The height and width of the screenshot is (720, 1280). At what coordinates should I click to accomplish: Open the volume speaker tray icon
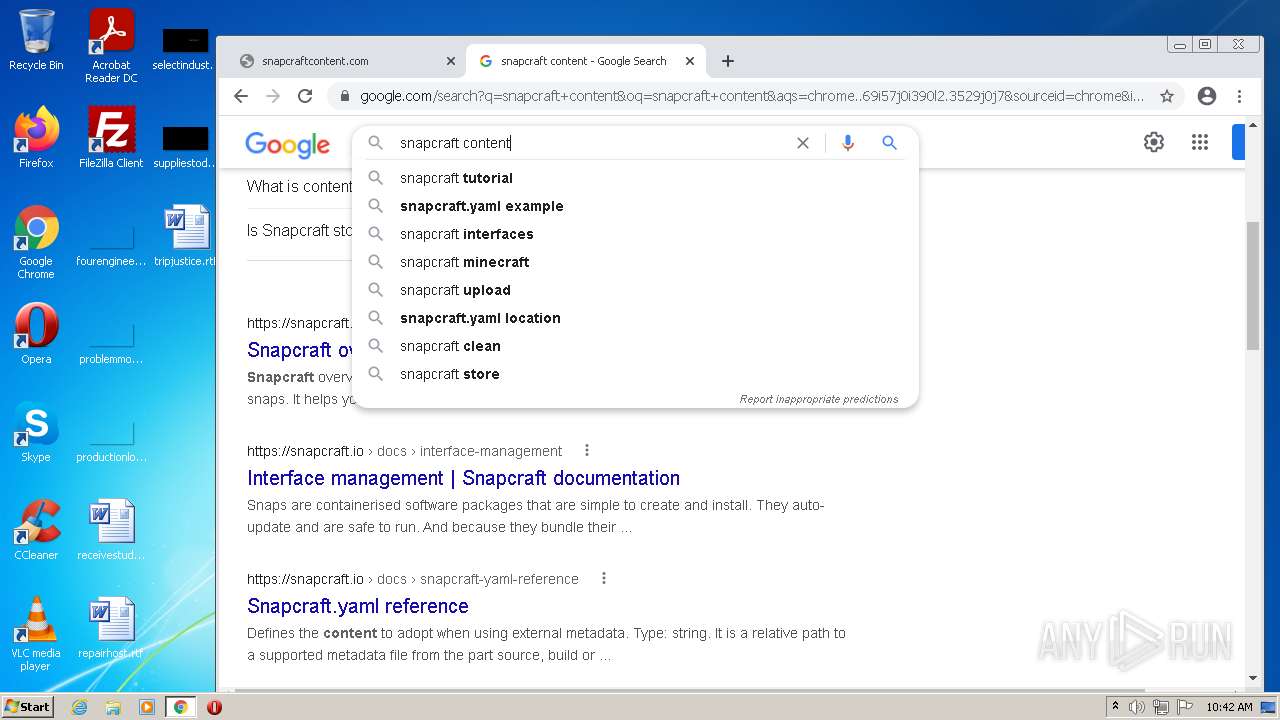tap(1137, 707)
